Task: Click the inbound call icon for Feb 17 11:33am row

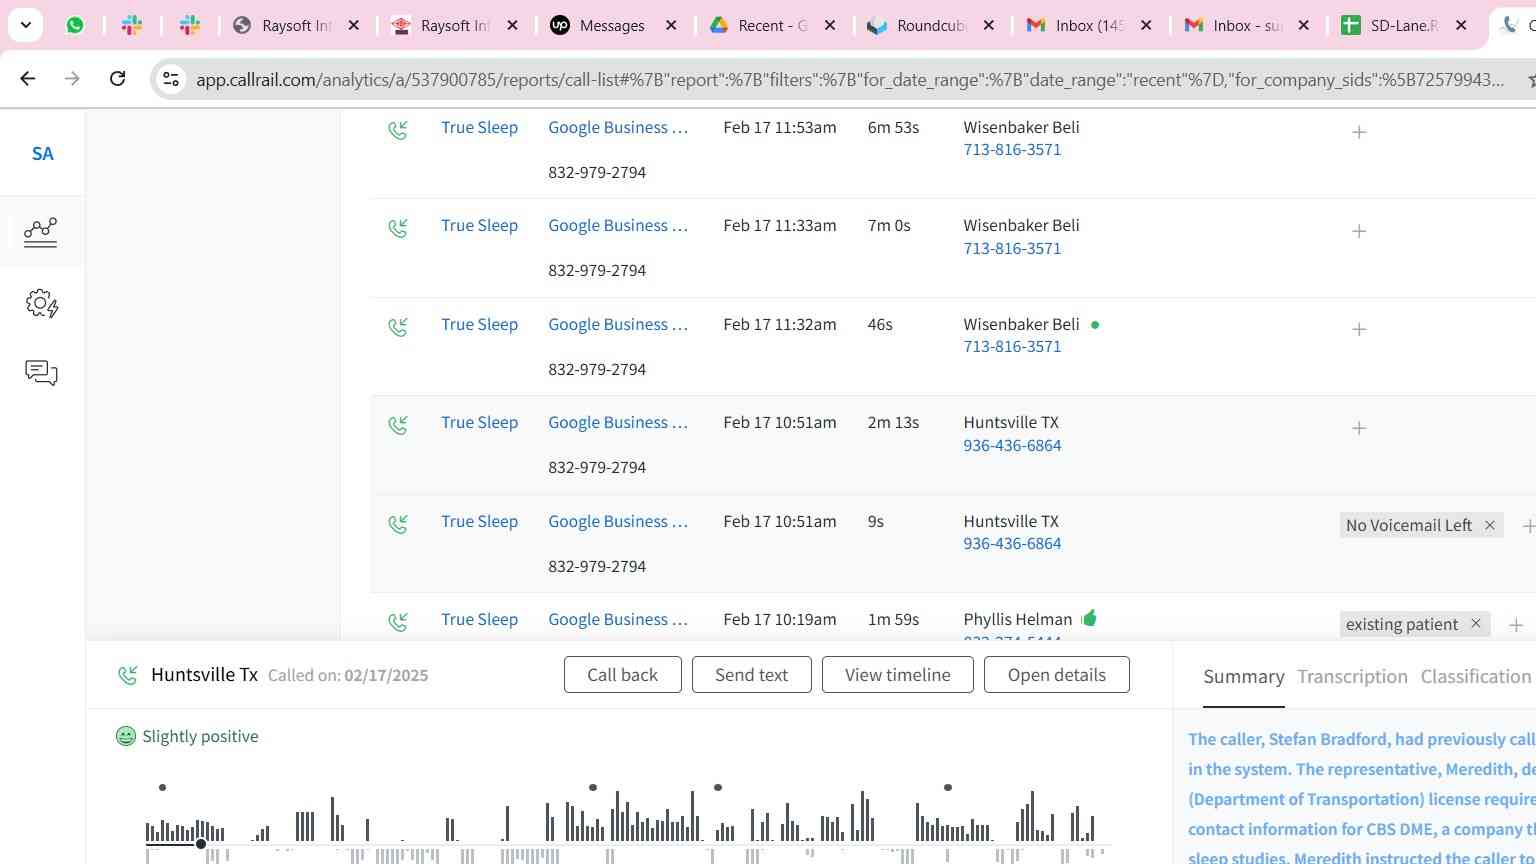Action: pos(398,228)
